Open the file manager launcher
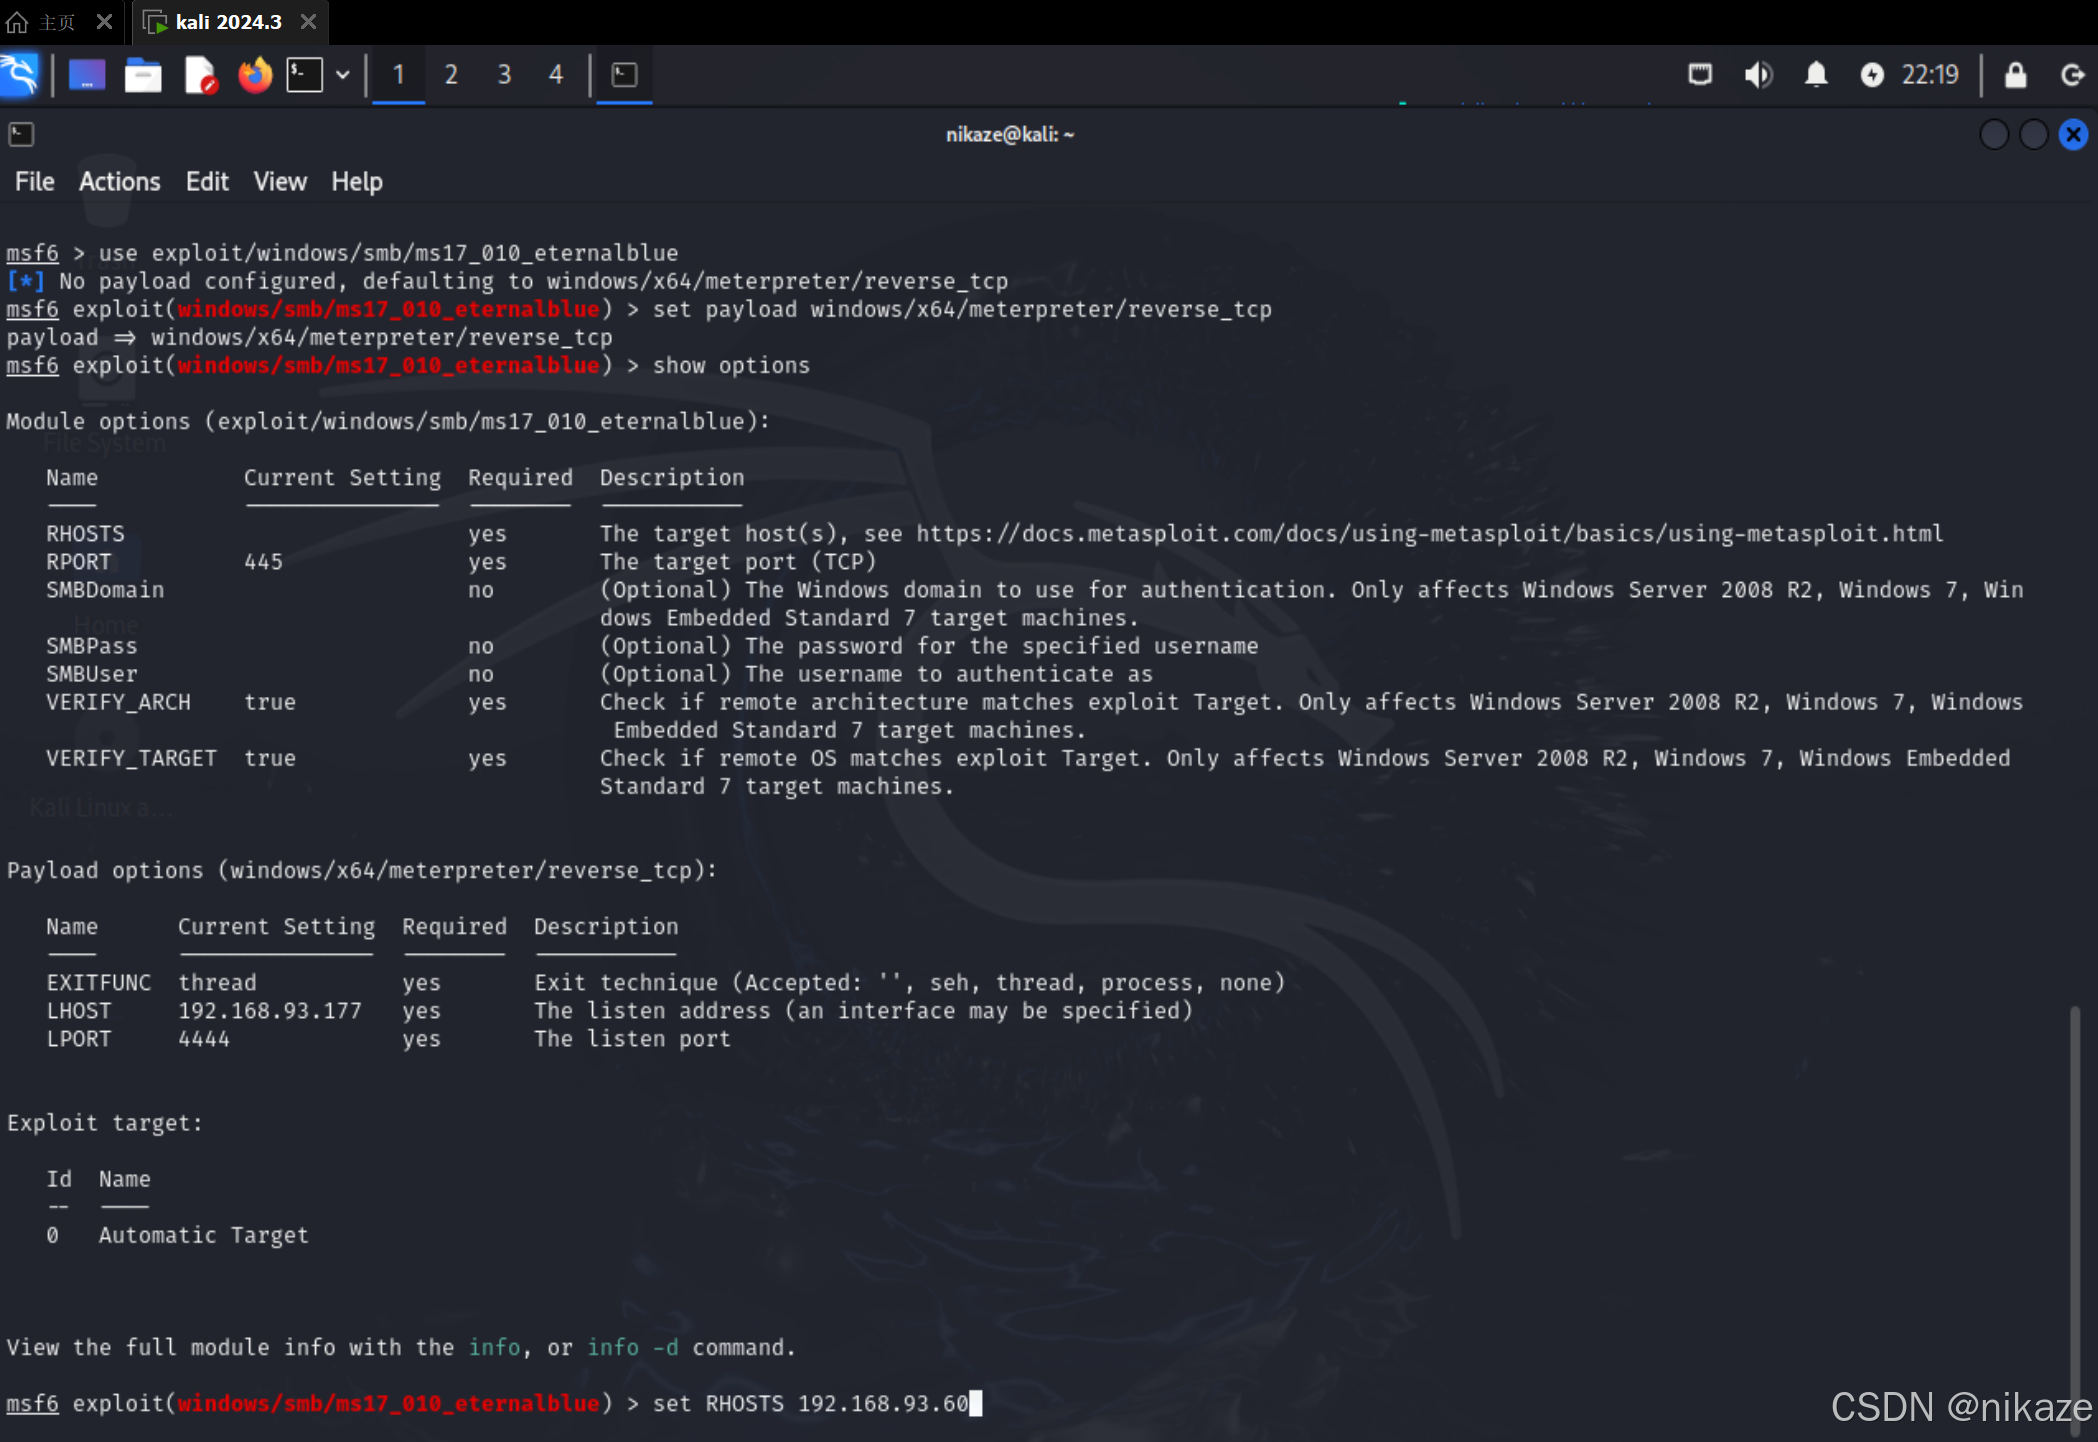This screenshot has height=1442, width=2098. click(x=143, y=75)
